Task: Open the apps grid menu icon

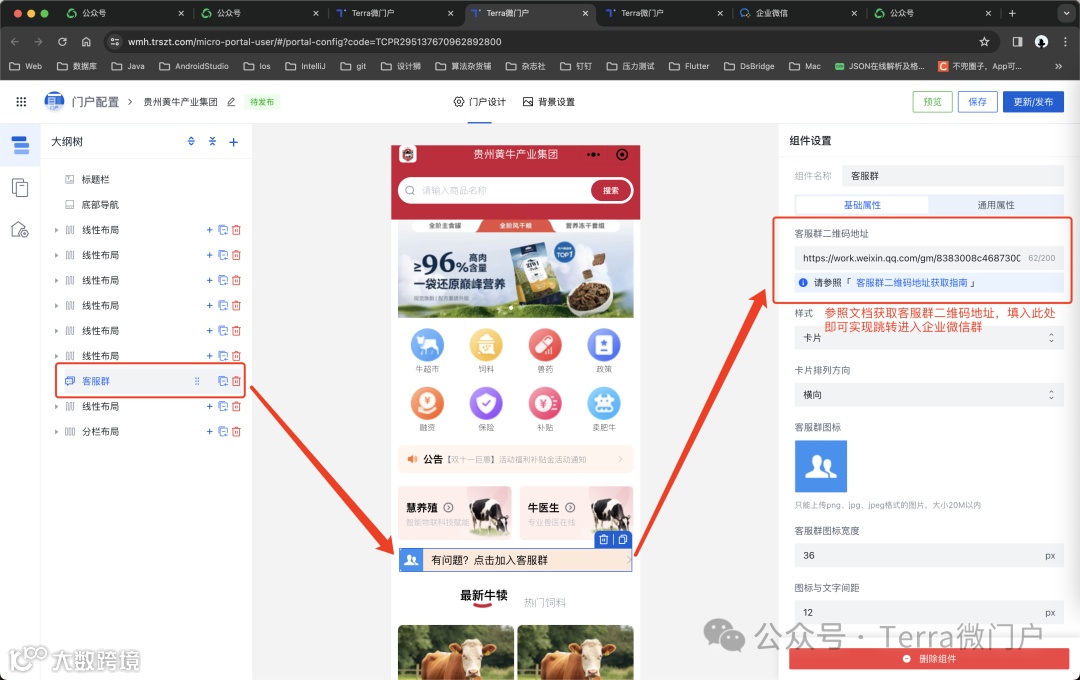Action: point(21,102)
